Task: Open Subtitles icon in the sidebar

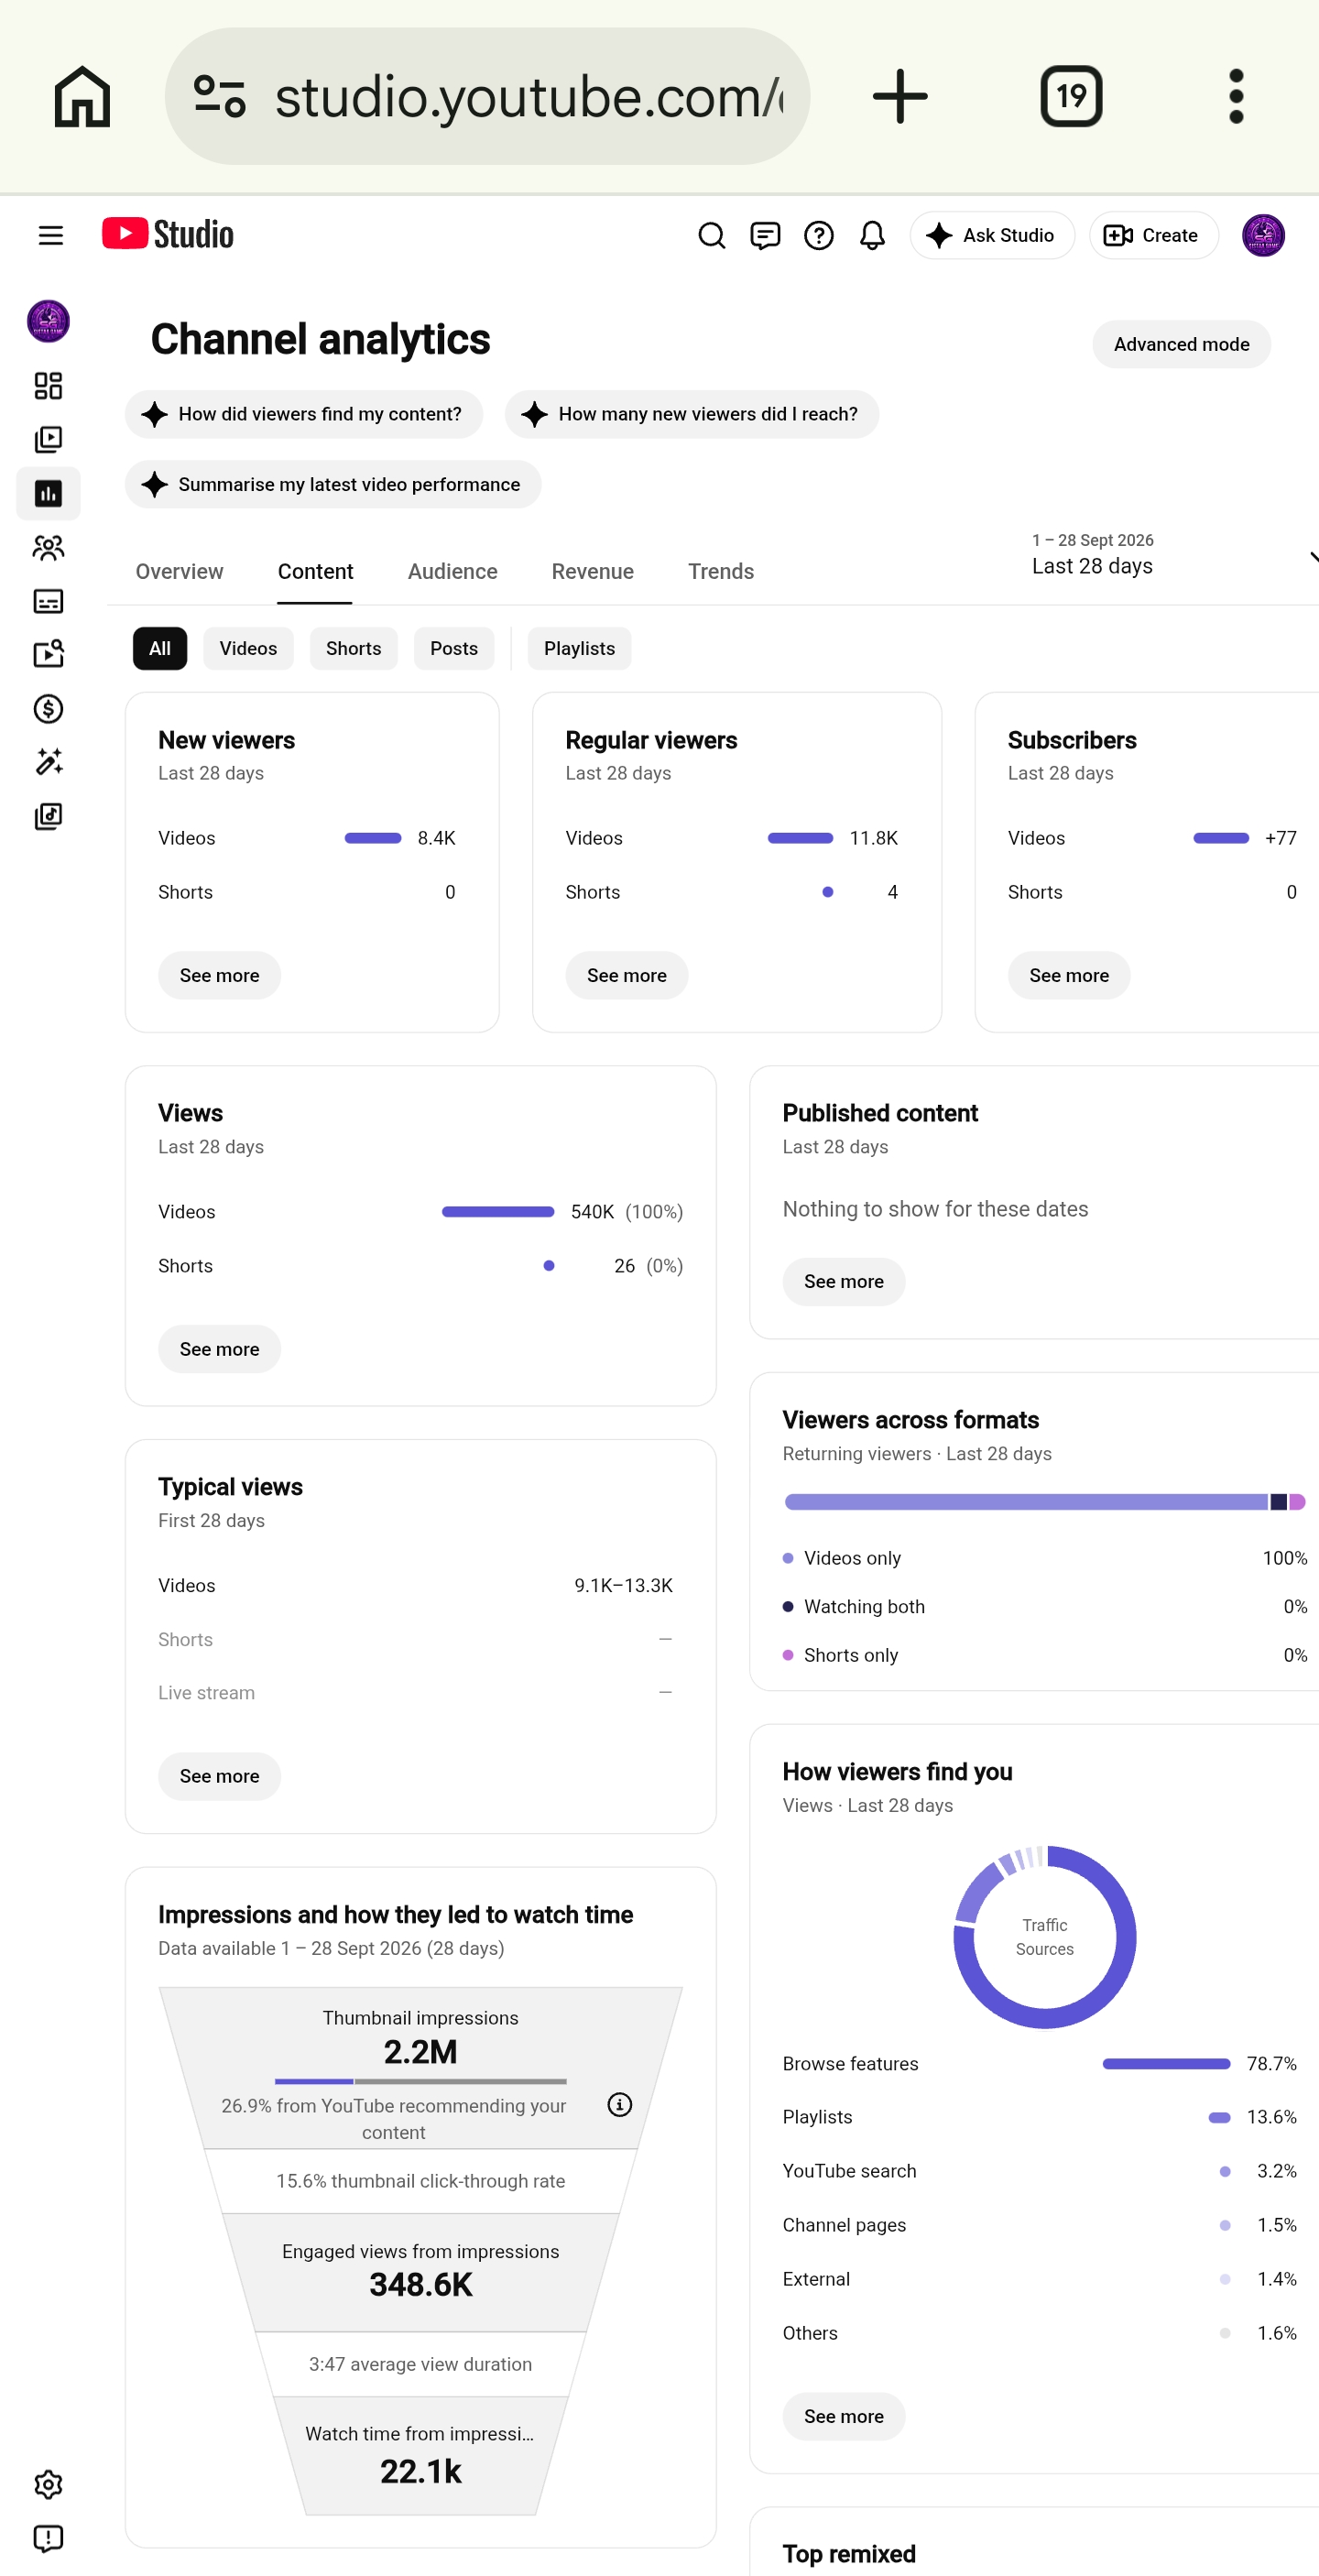Action: (x=48, y=601)
